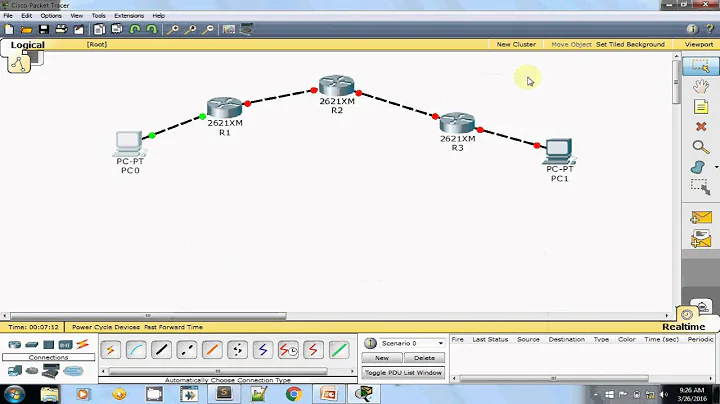Select the Inspect magnifier tool
720x404 pixels.
pyautogui.click(x=700, y=147)
